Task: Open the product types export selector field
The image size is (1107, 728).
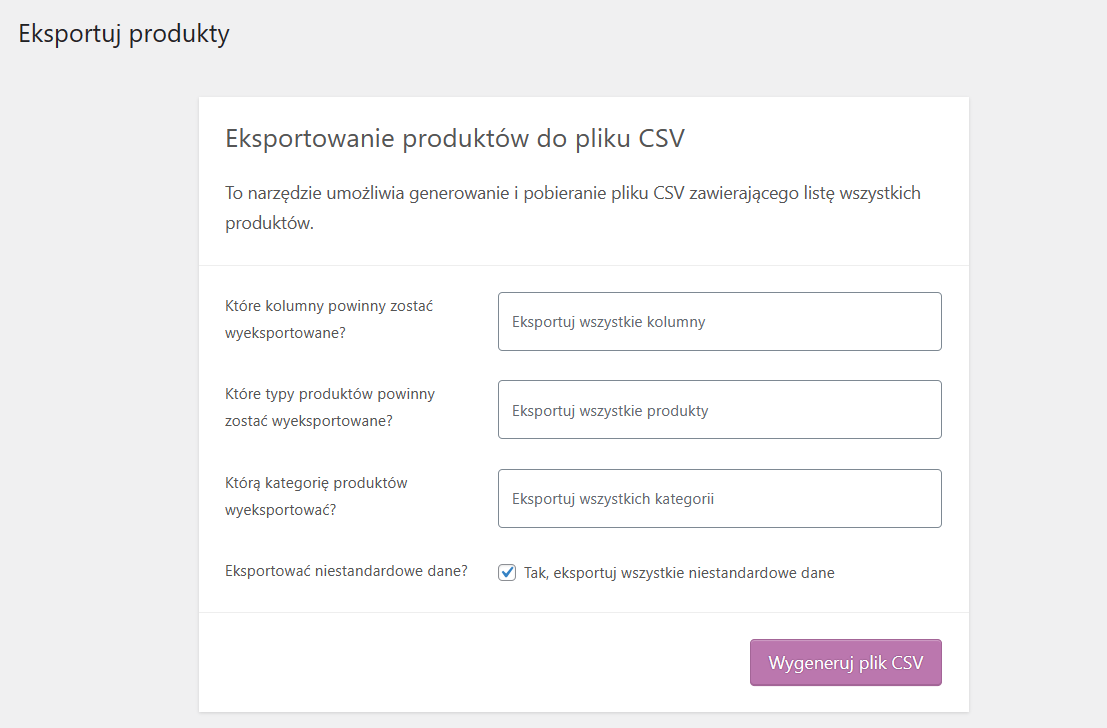Action: click(719, 410)
